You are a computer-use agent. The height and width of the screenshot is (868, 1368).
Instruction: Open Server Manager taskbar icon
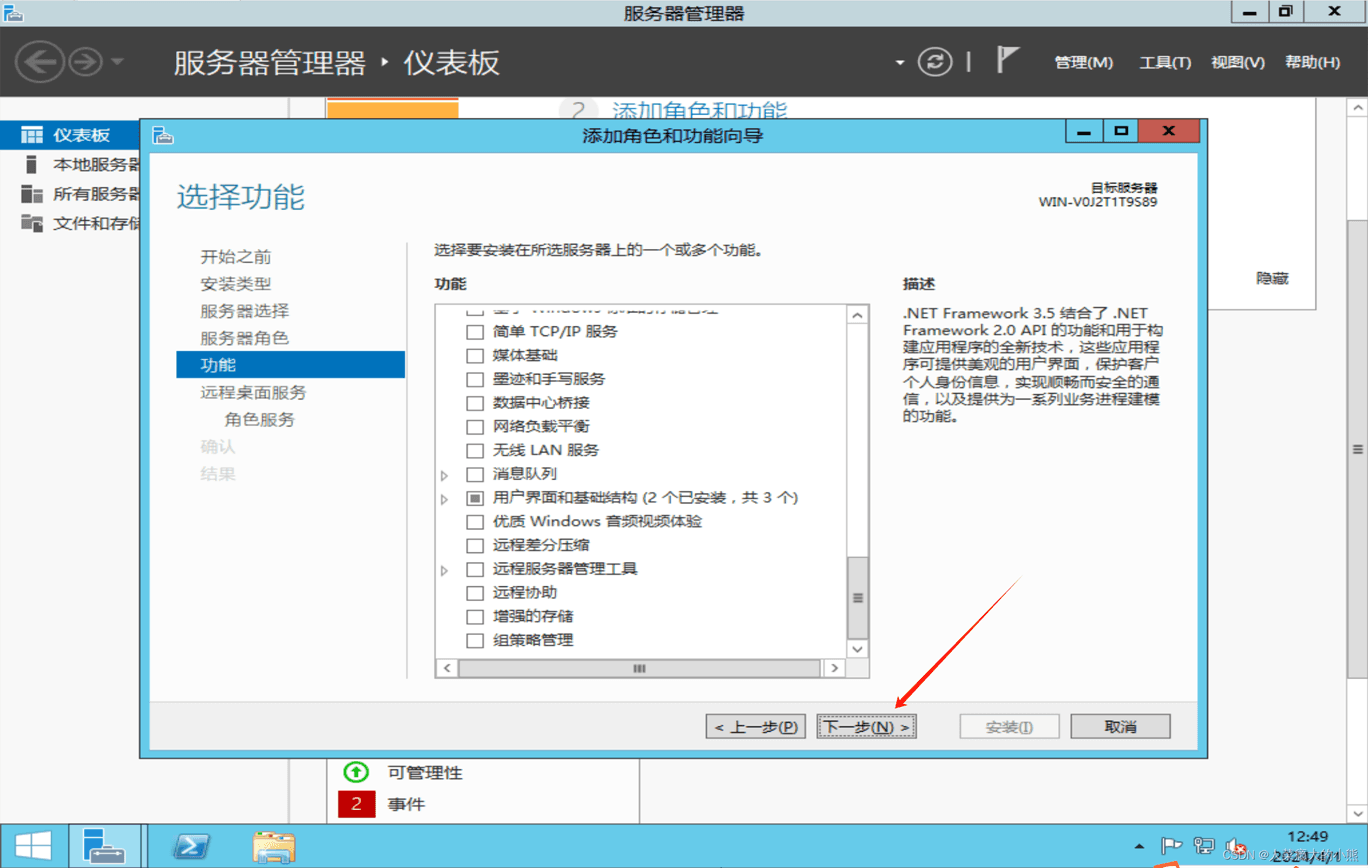click(104, 846)
